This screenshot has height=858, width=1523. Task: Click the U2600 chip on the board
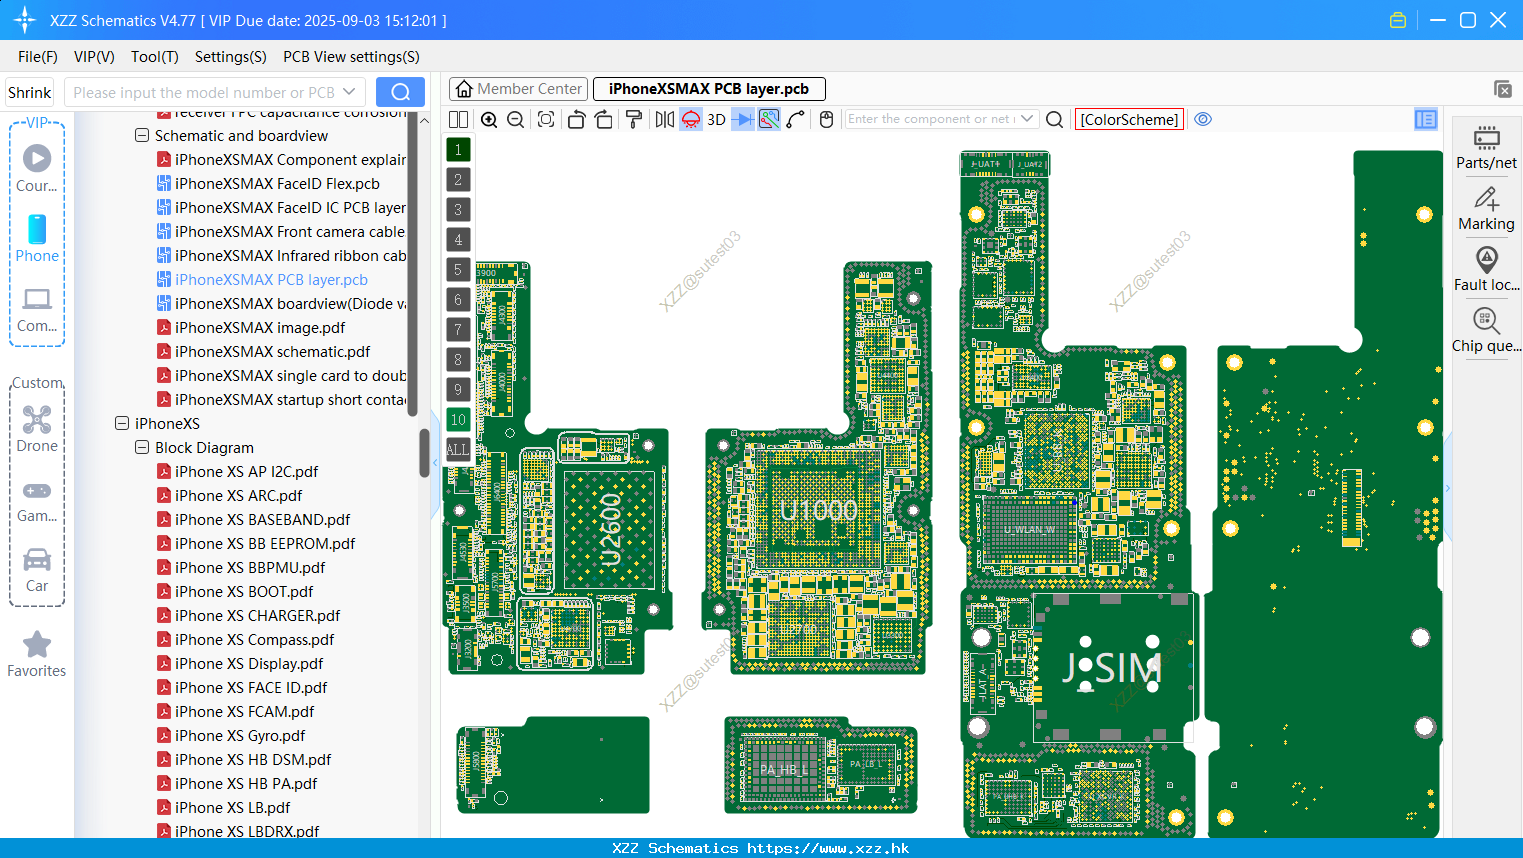coord(611,529)
